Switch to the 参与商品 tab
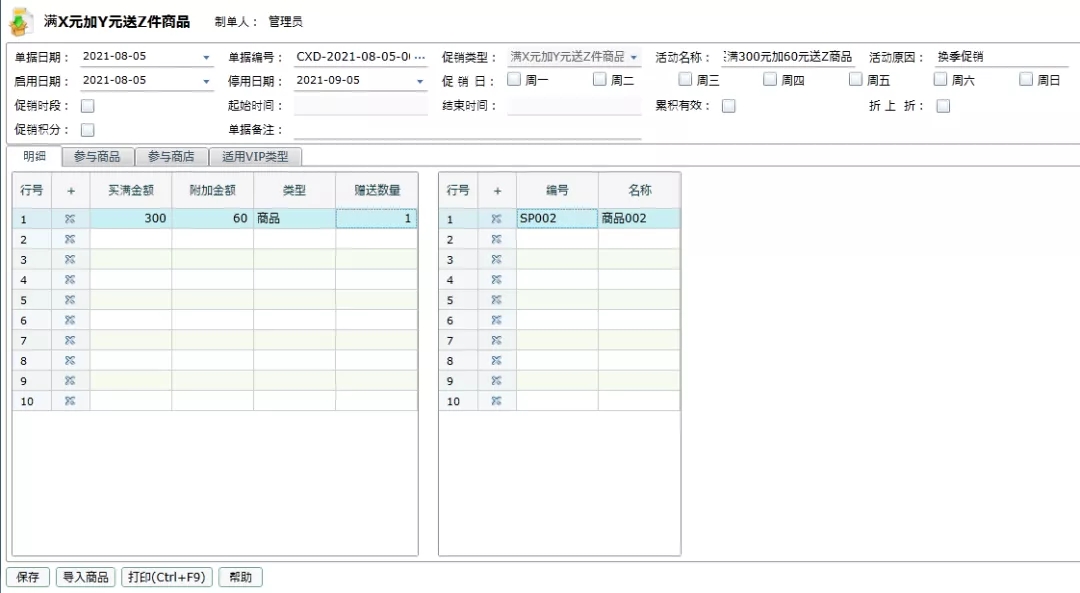The image size is (1080, 593). tap(97, 157)
